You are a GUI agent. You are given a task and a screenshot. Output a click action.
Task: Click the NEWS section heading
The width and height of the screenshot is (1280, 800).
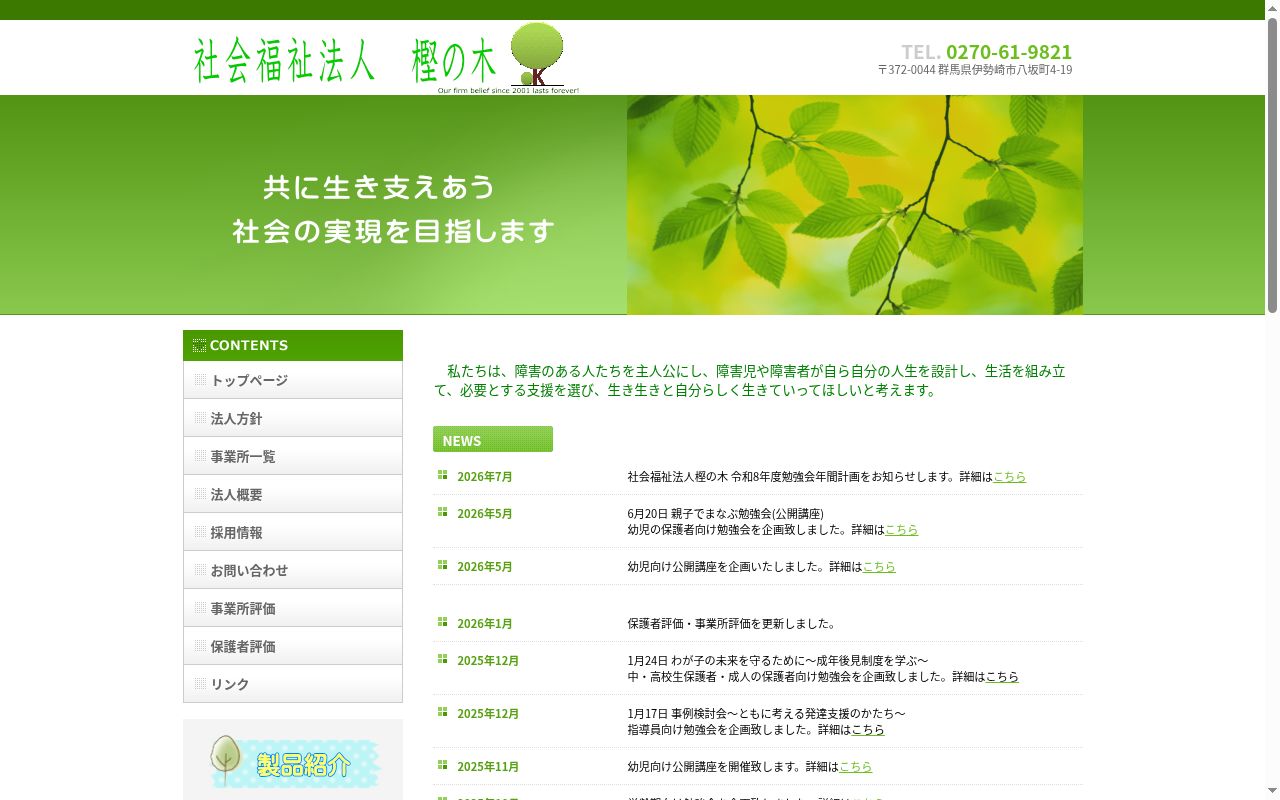[493, 439]
